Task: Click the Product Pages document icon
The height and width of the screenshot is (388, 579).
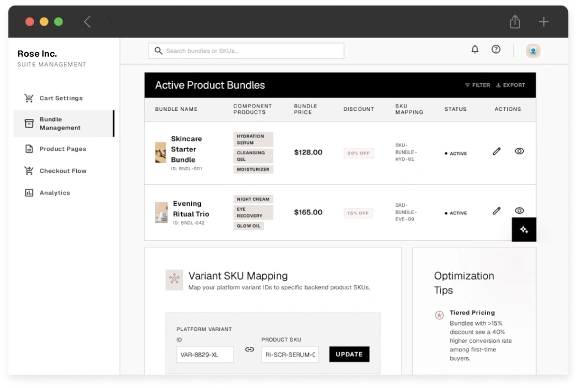Action: click(29, 149)
